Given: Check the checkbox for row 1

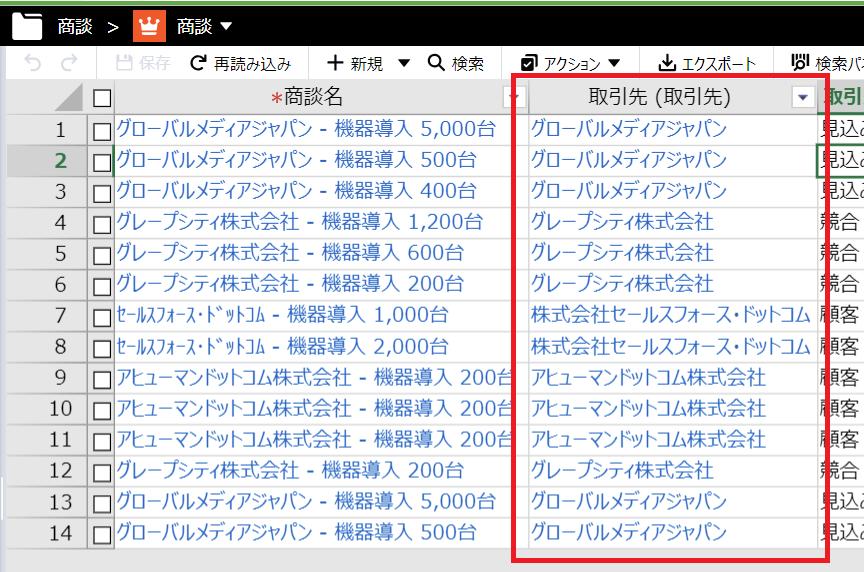Looking at the screenshot, I should tap(102, 132).
